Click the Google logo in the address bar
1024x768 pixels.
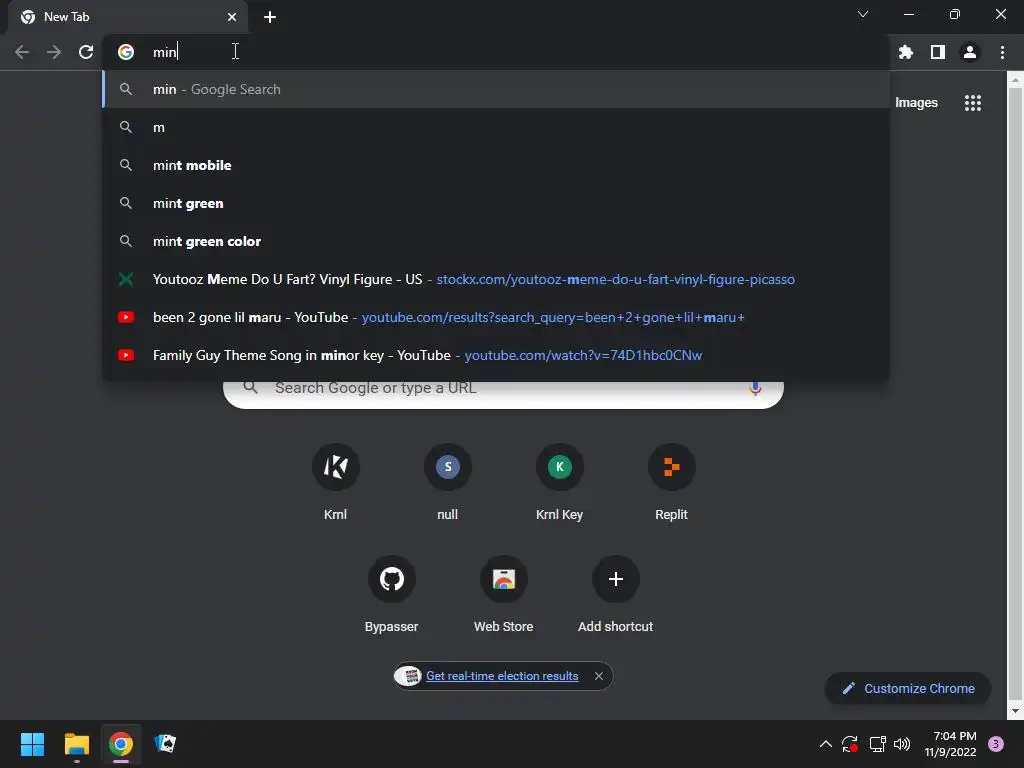[126, 52]
